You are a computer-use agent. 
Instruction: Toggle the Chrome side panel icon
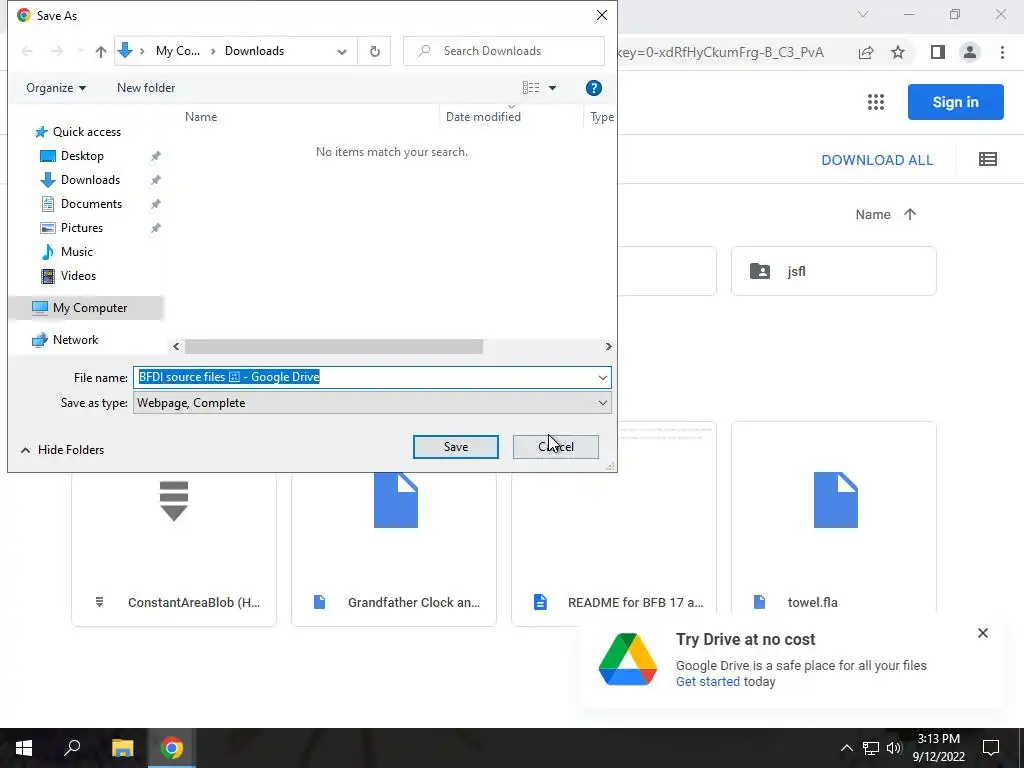coord(938,52)
